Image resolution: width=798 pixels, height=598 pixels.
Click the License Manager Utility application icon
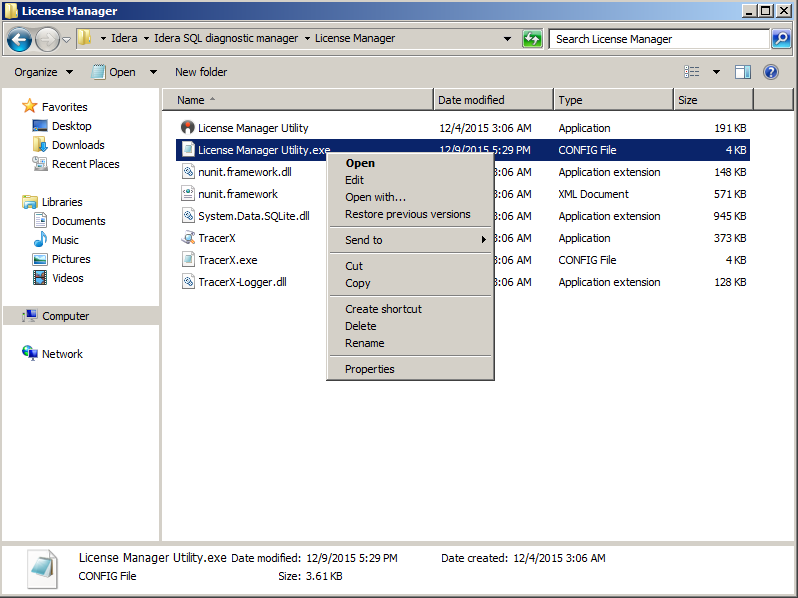click(187, 128)
